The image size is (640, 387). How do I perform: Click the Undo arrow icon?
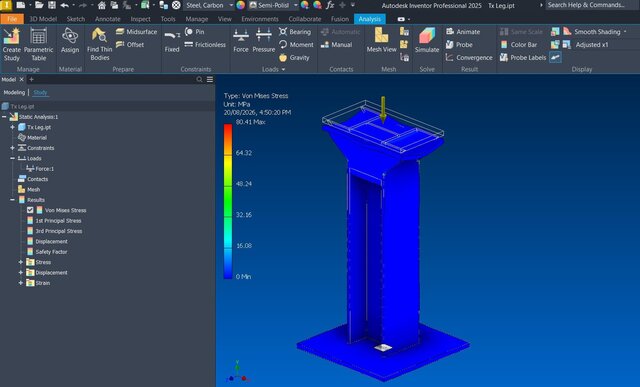(64, 5)
